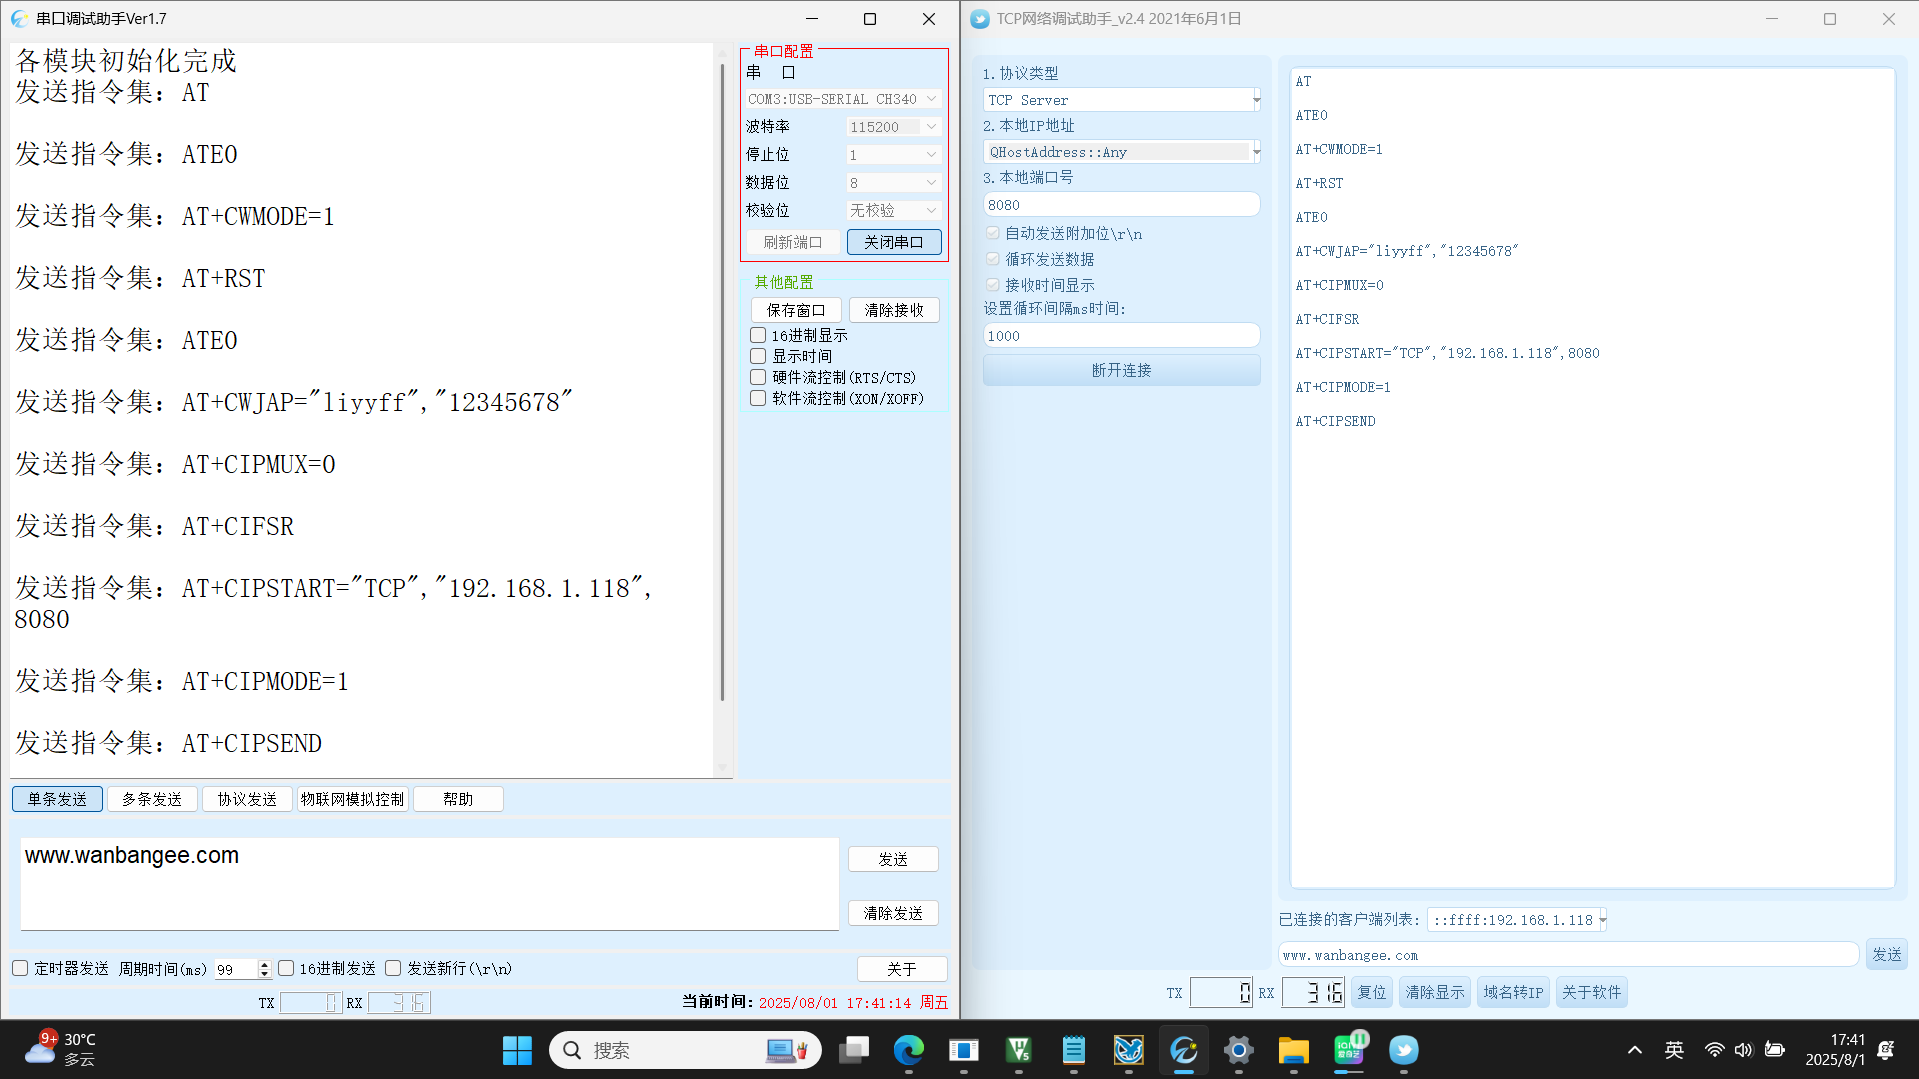Open the 波特率 115200 dropdown
The width and height of the screenshot is (1919, 1079).
892,127
